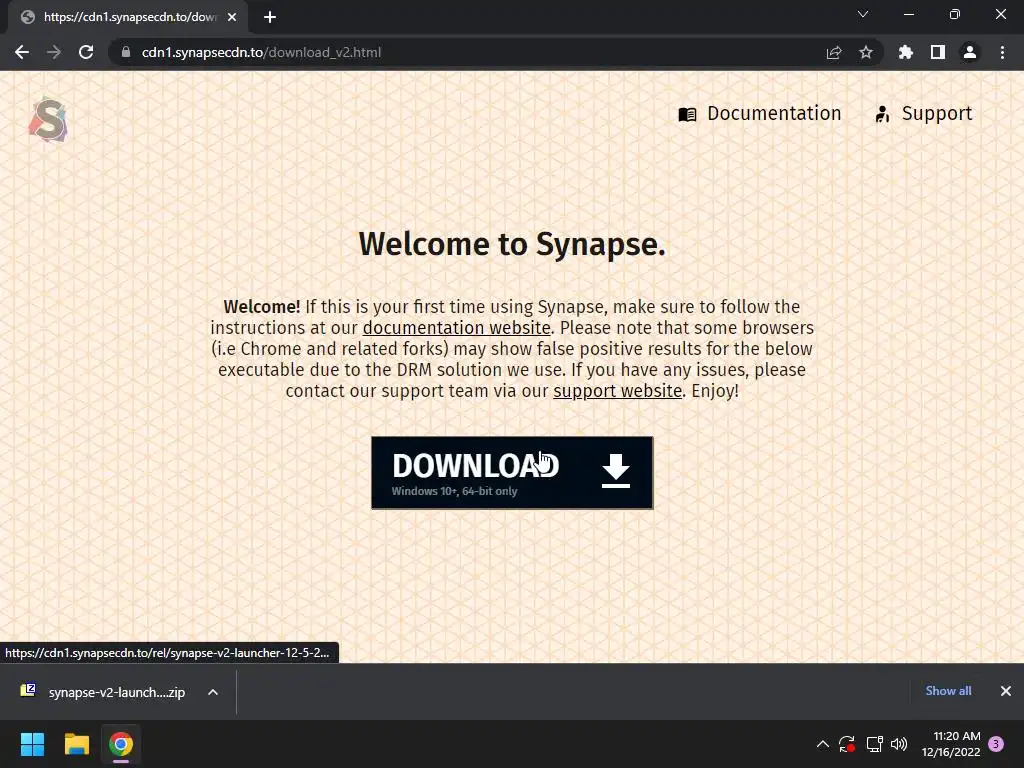Share this page via share icon
The image size is (1024, 768).
pos(834,52)
